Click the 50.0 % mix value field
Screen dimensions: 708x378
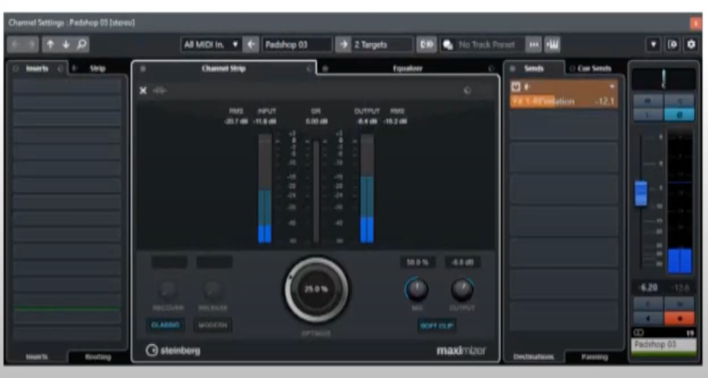[417, 262]
